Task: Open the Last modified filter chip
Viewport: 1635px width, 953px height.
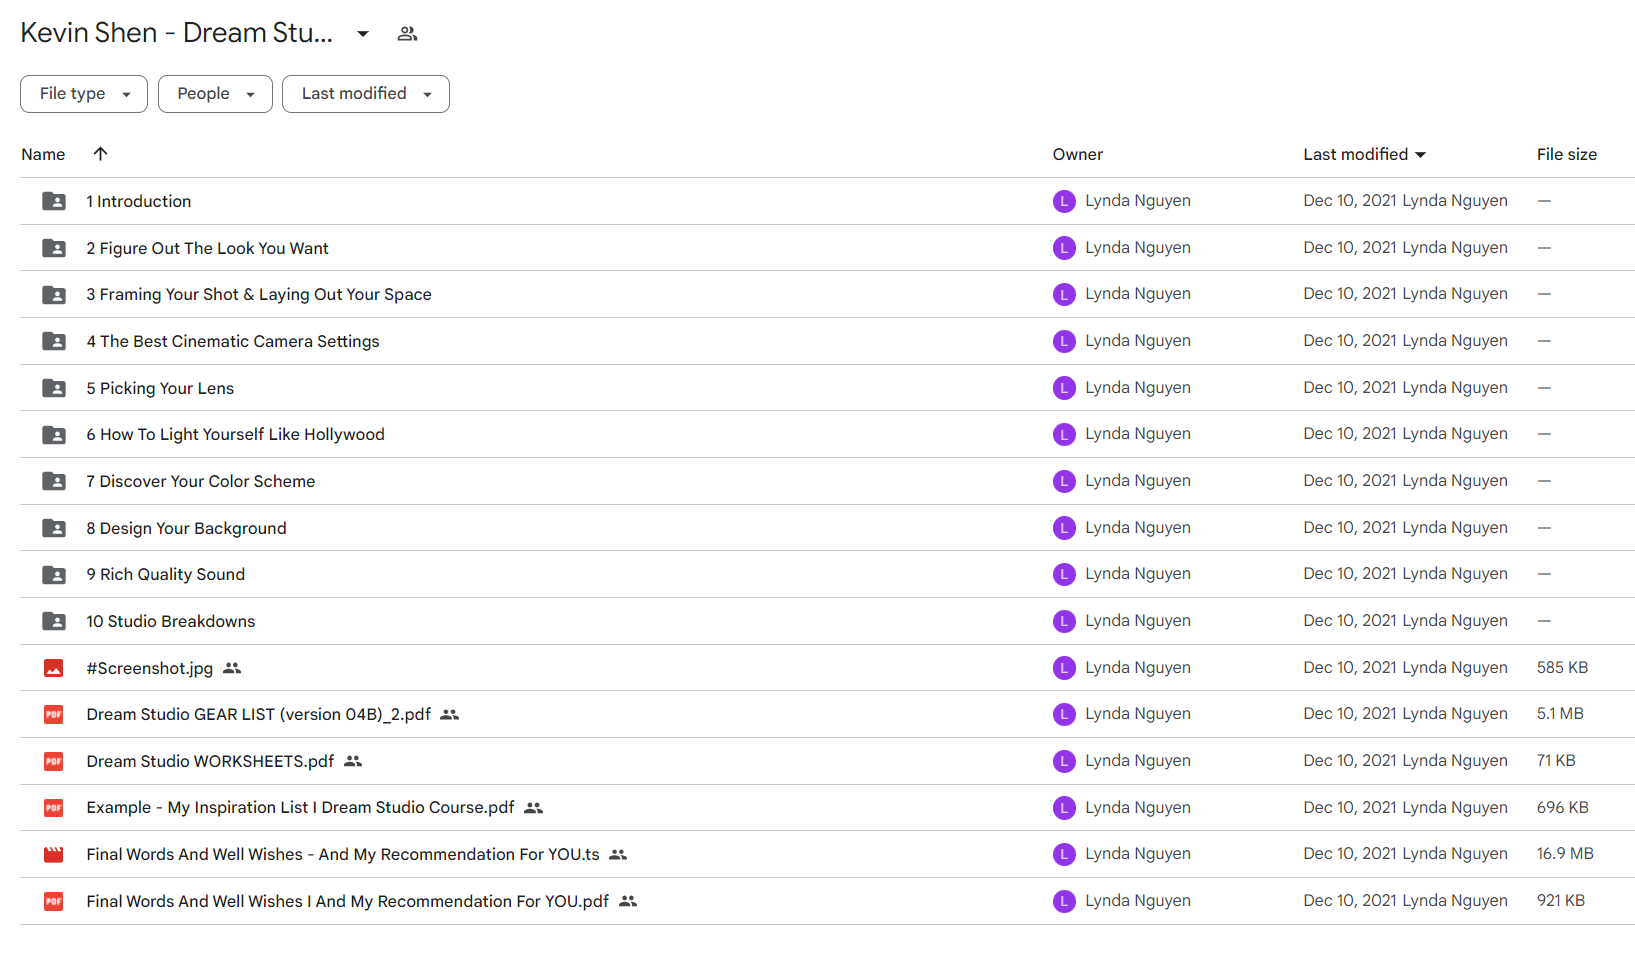Action: 366,94
